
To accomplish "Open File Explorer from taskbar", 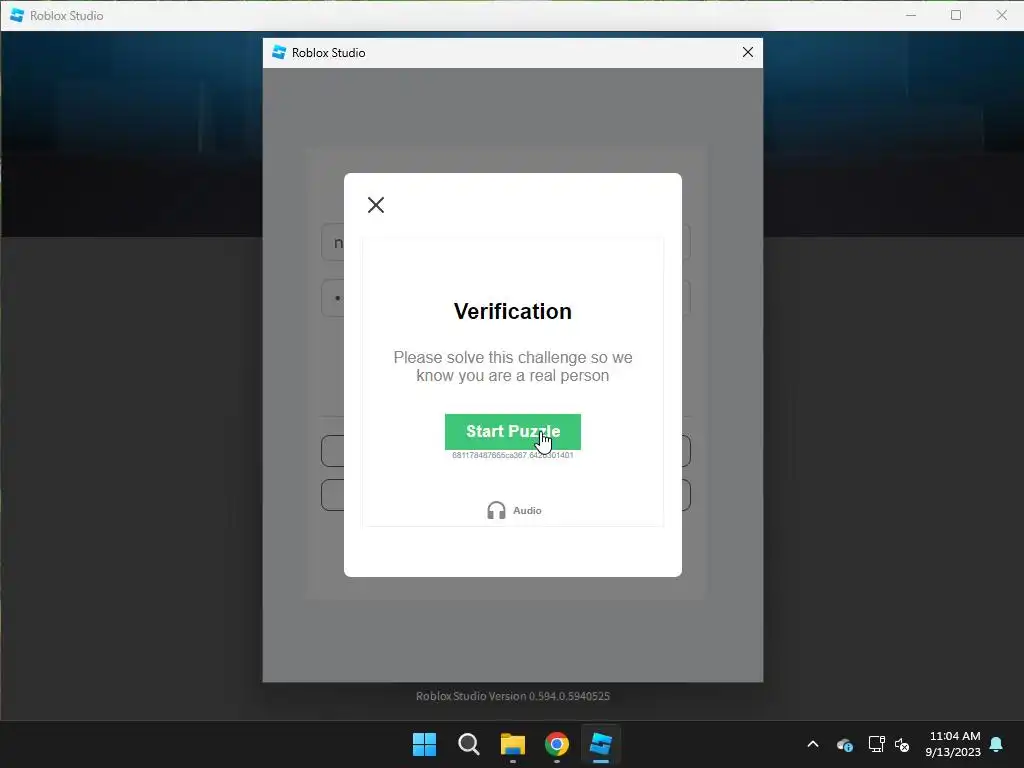I will tap(513, 744).
